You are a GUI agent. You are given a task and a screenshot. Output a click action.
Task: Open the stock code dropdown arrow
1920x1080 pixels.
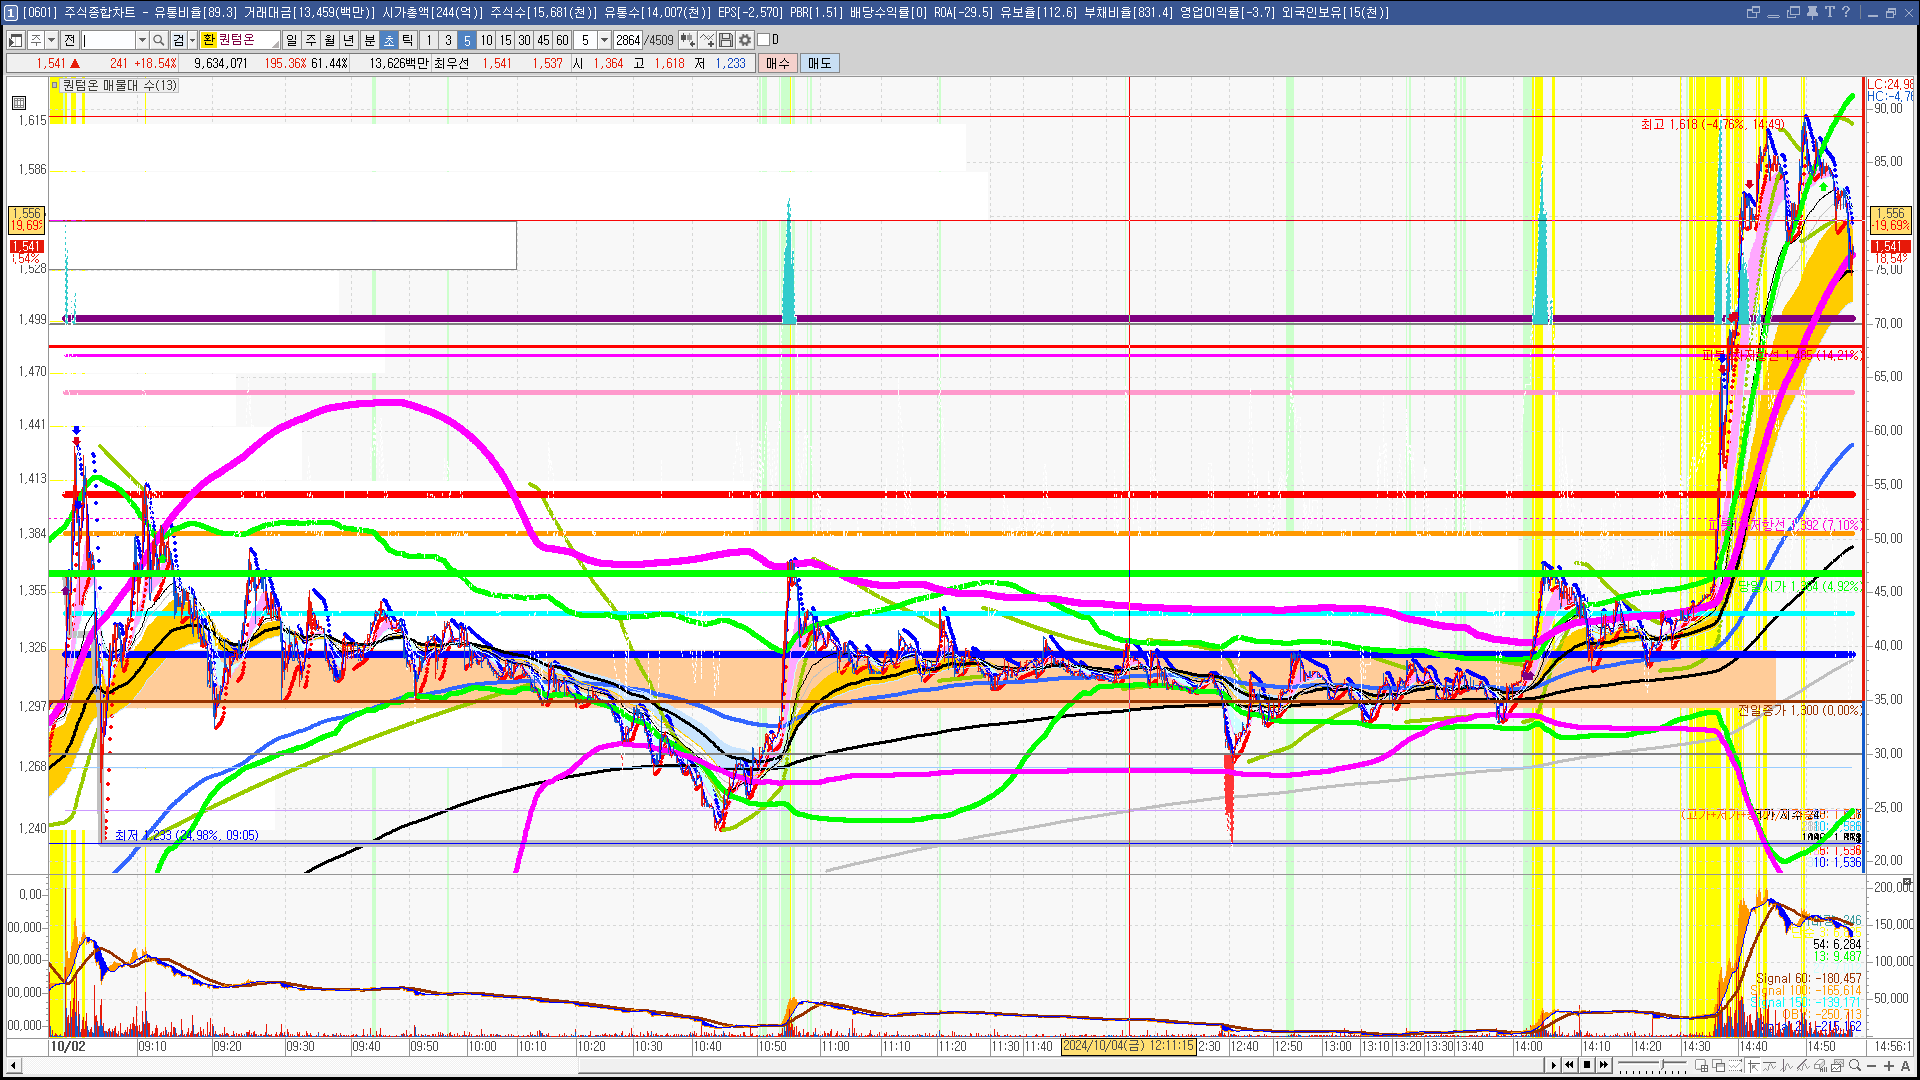142,40
